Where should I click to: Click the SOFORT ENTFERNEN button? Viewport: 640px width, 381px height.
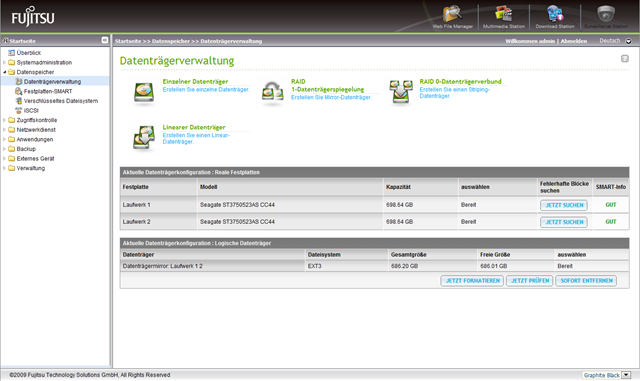[586, 281]
